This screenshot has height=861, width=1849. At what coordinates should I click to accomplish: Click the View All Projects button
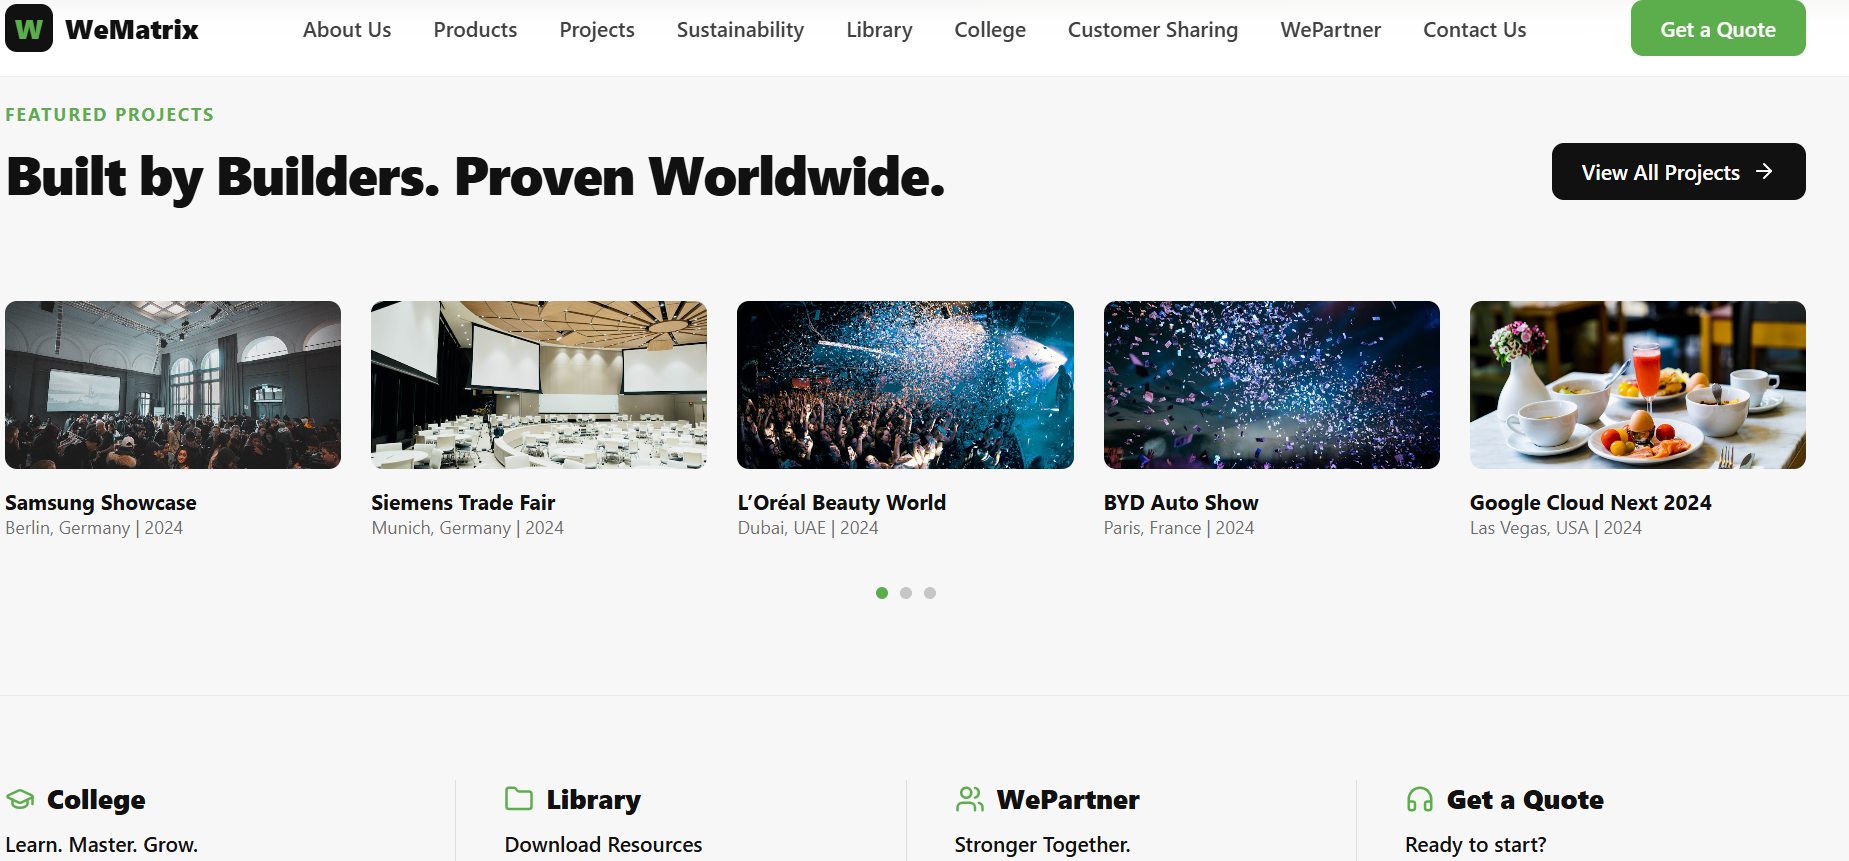[x=1679, y=172]
